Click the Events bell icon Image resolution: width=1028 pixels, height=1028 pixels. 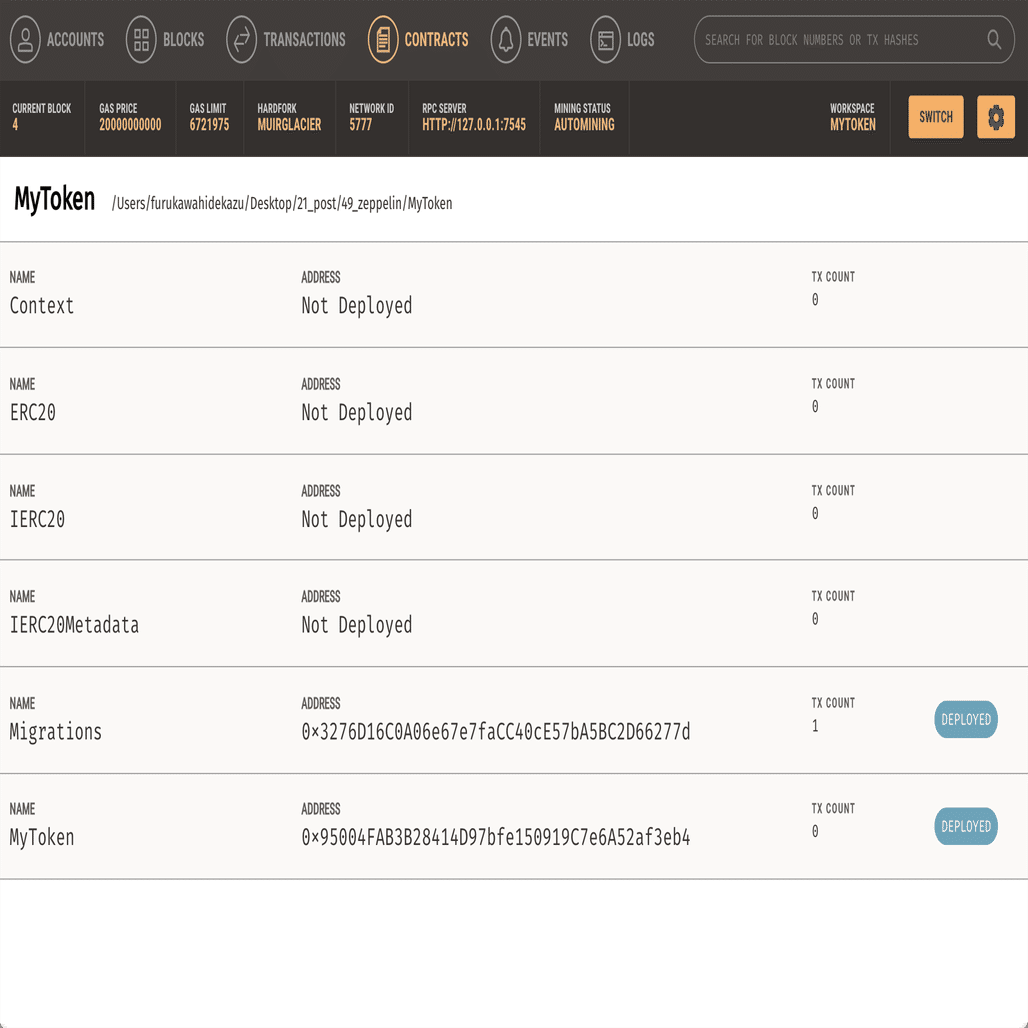click(505, 39)
